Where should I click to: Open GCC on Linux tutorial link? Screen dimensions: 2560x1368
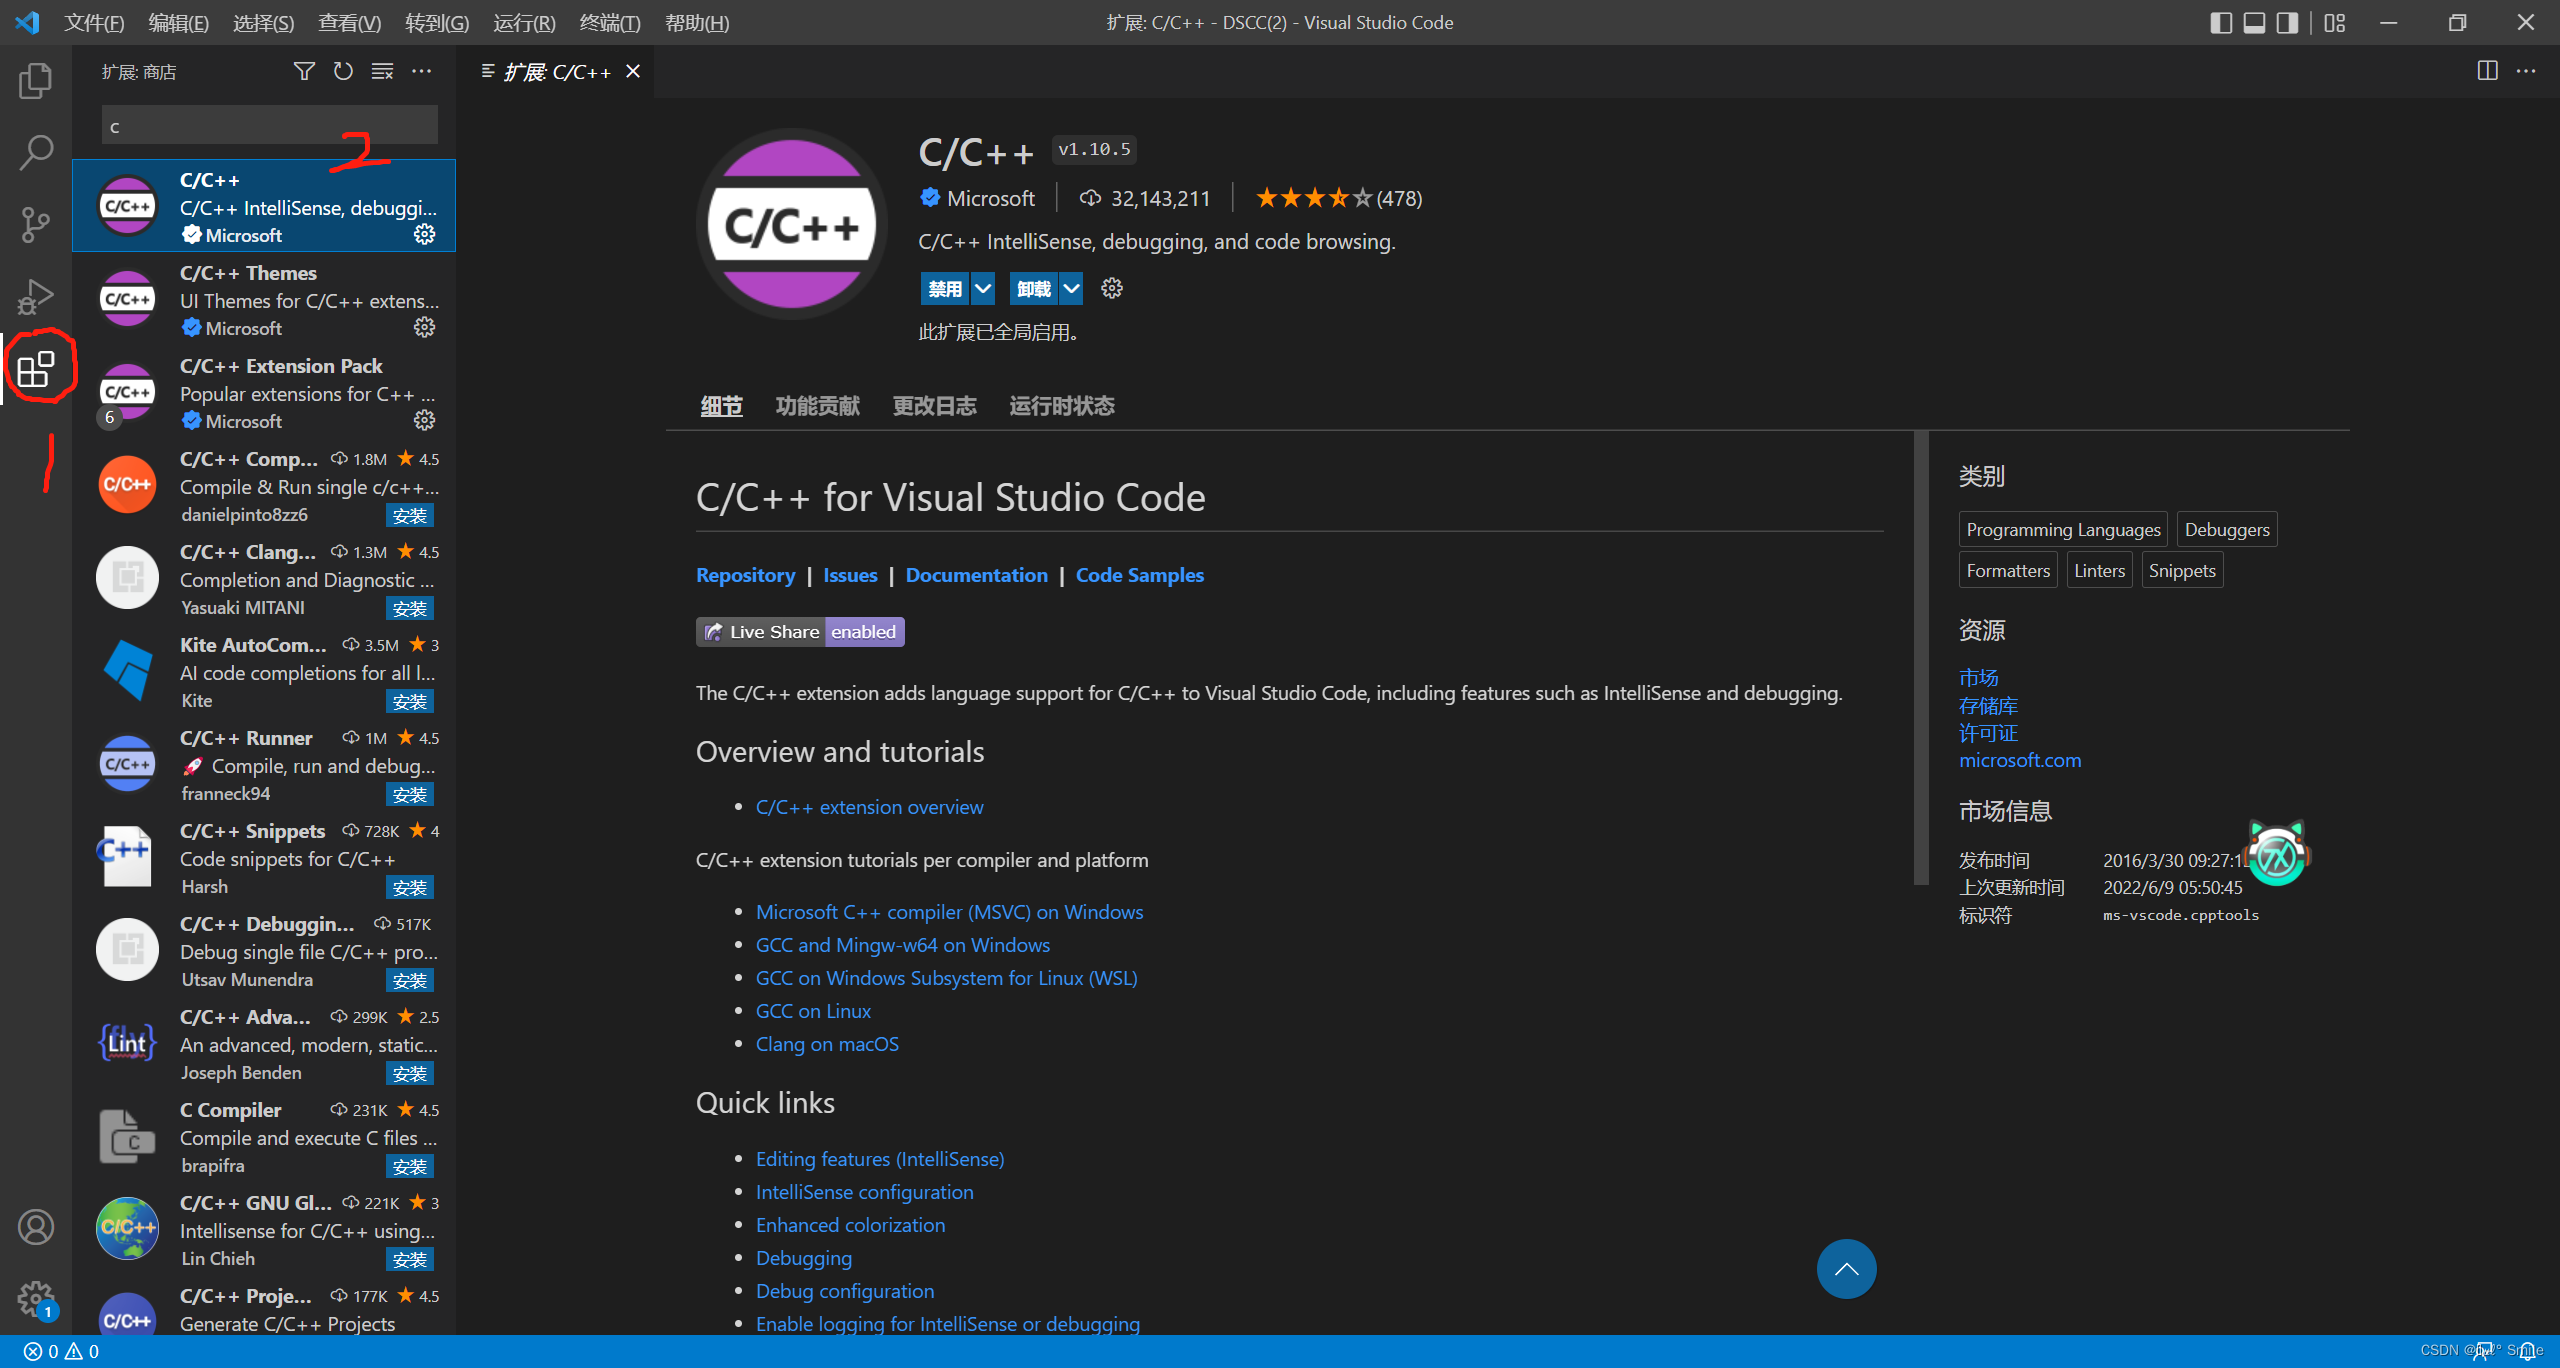click(813, 1011)
